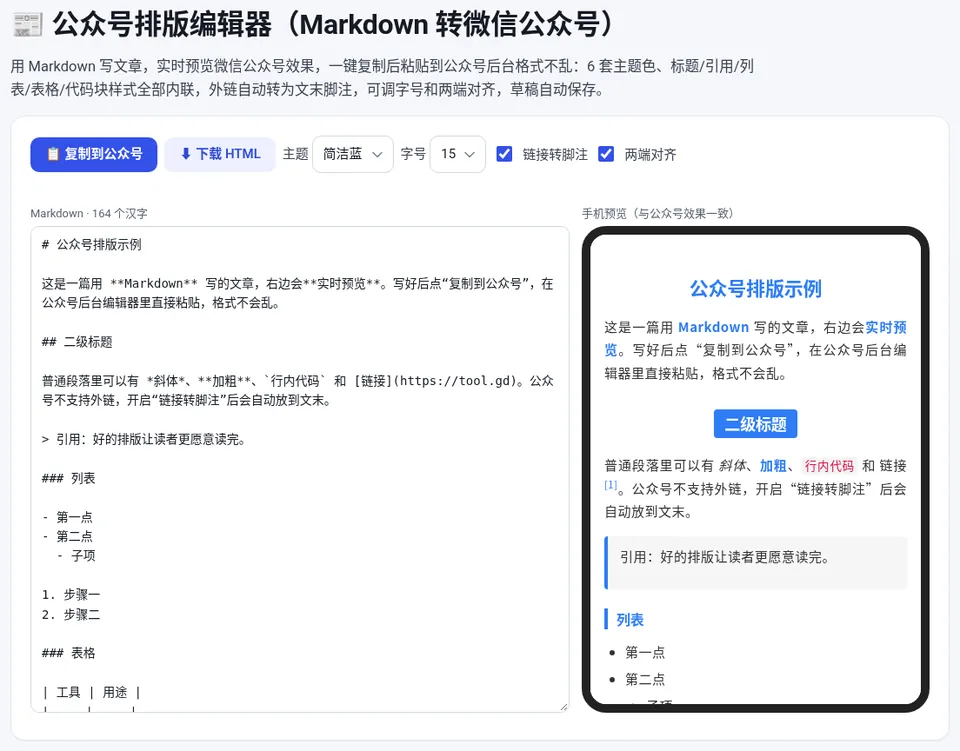Open the 主题 dropdown showing 简洁蓝
The width and height of the screenshot is (960, 751).
pos(353,154)
